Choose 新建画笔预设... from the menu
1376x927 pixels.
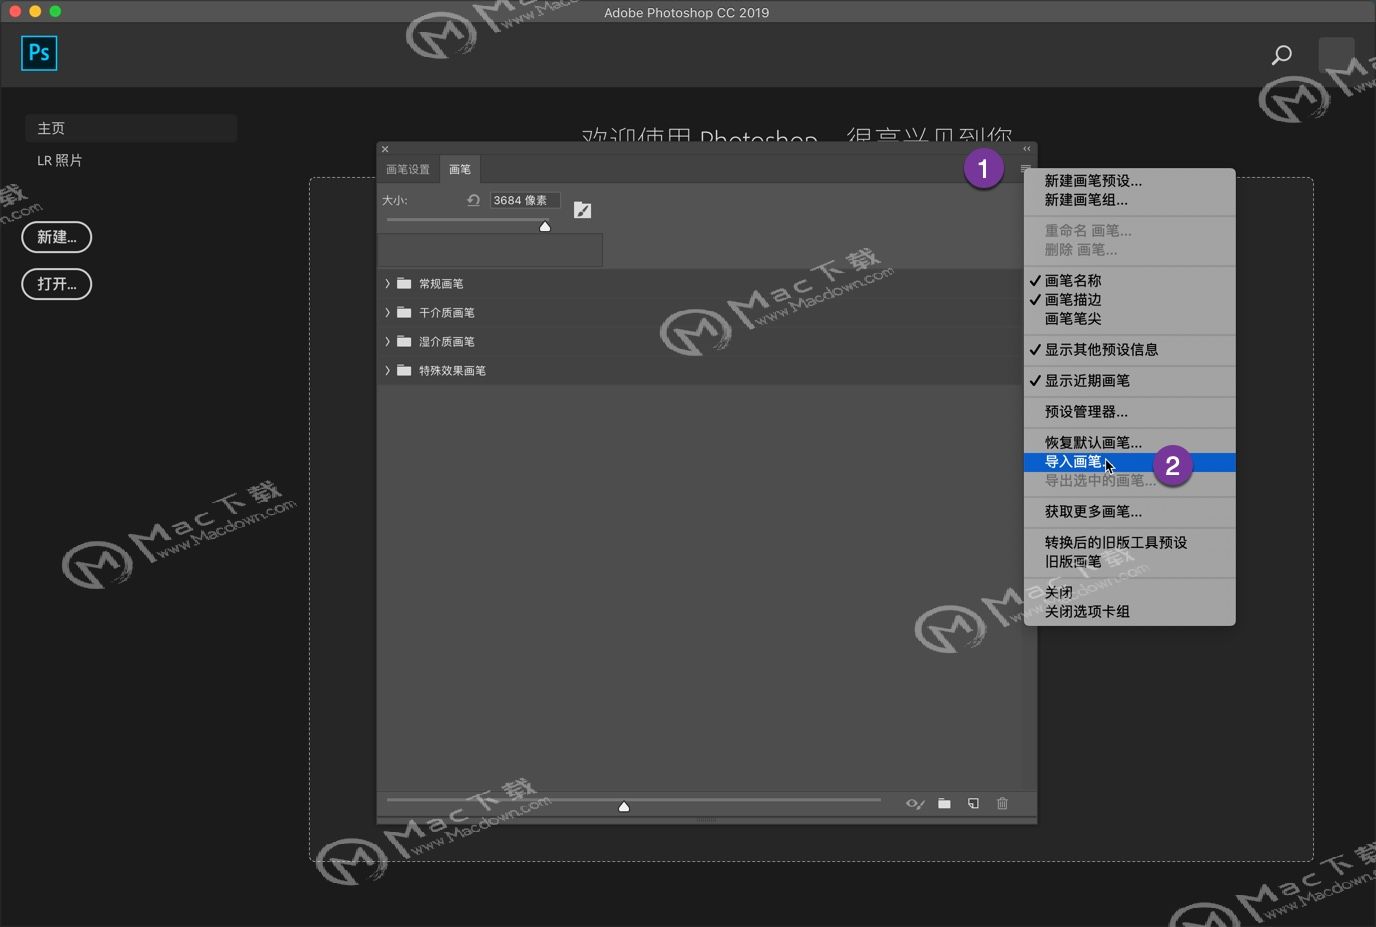click(1129, 181)
